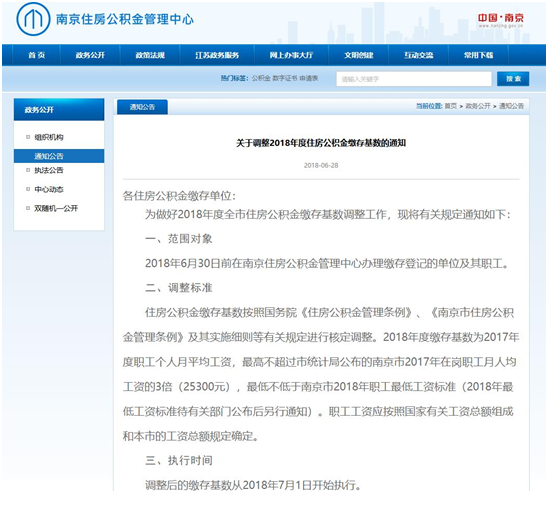Select 通知公告 in the left sidebar
The width and height of the screenshot is (546, 526).
[59, 156]
